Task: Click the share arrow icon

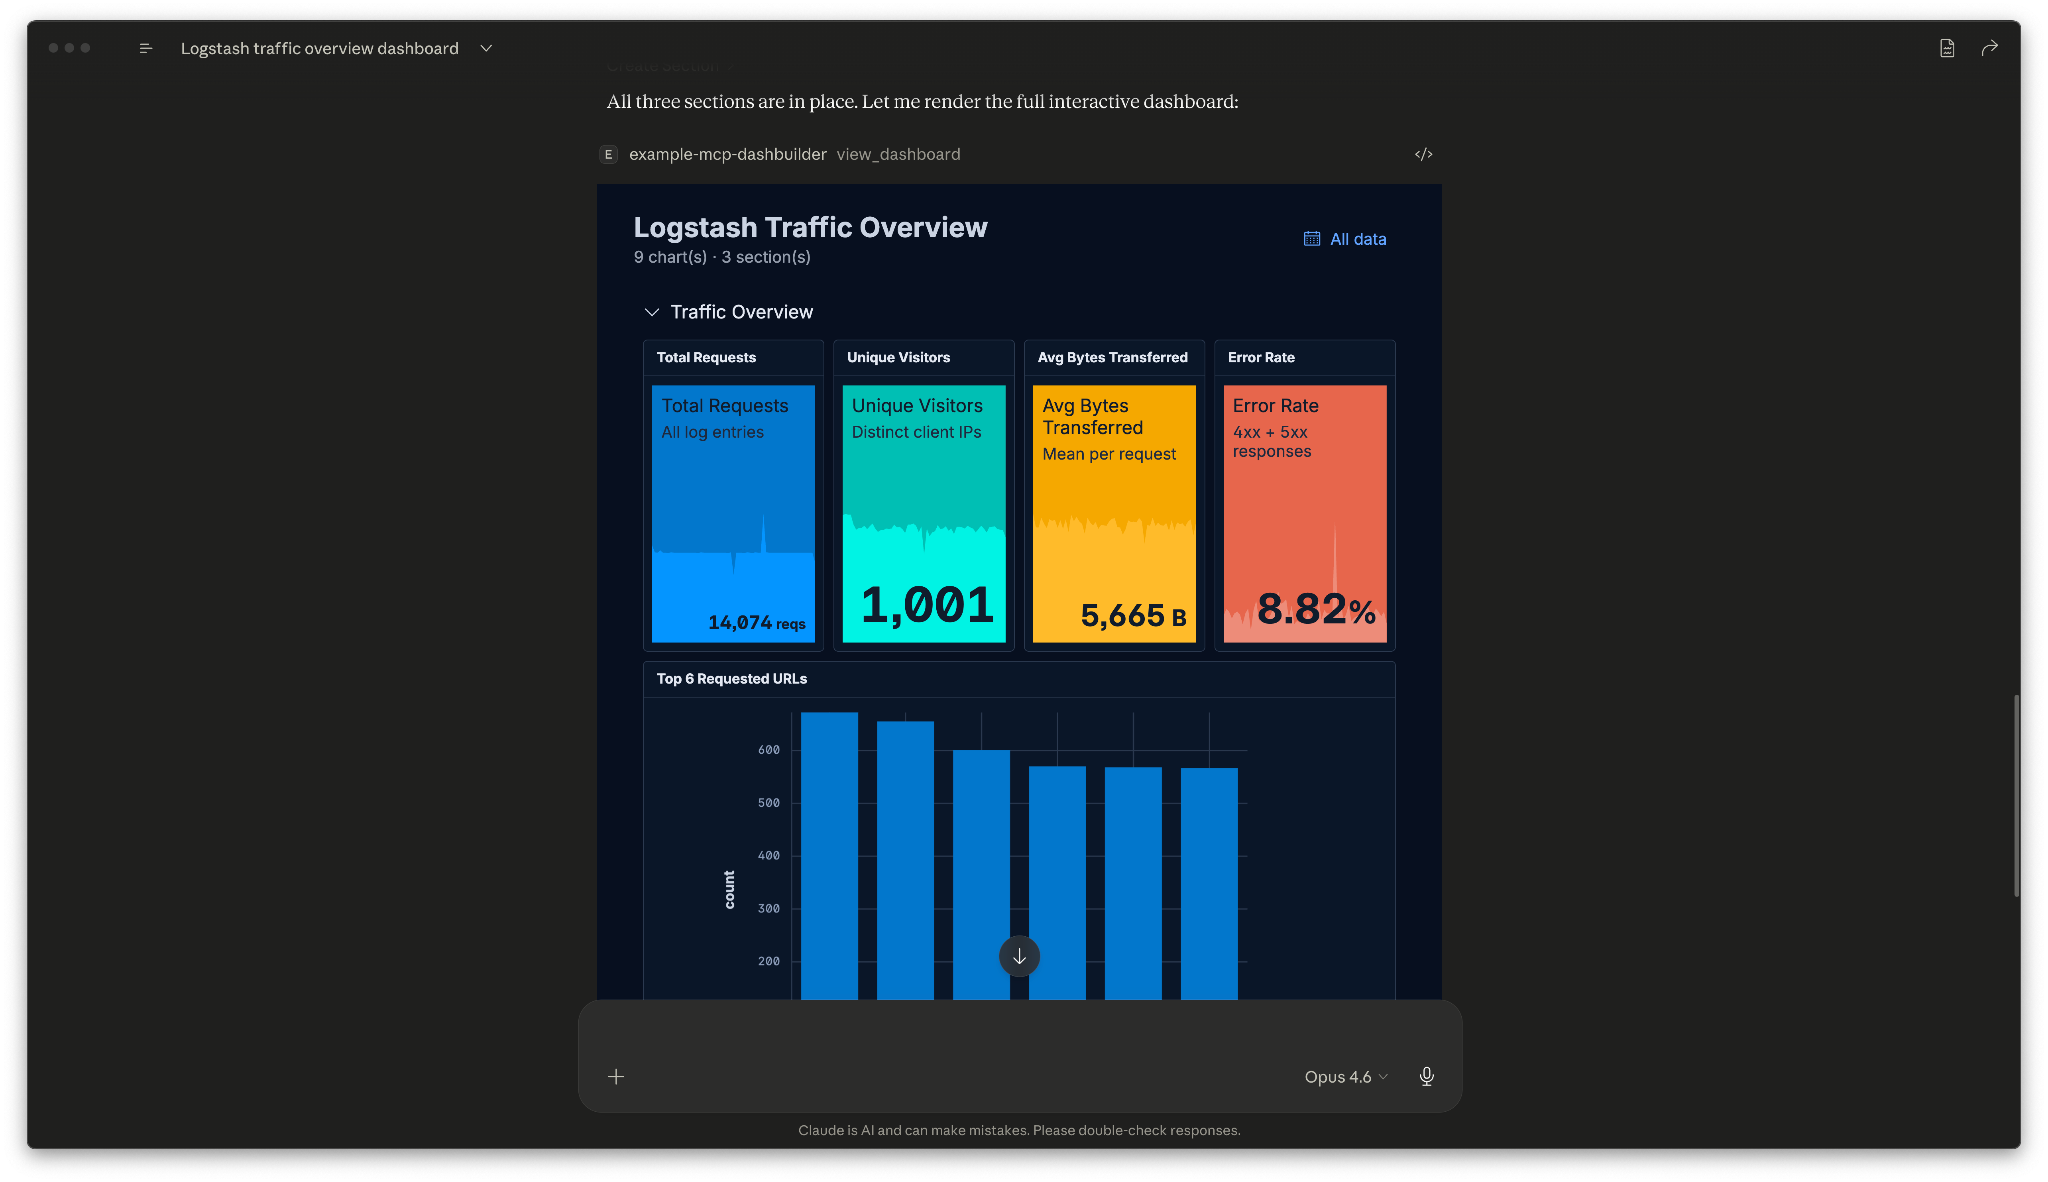Action: click(1989, 48)
